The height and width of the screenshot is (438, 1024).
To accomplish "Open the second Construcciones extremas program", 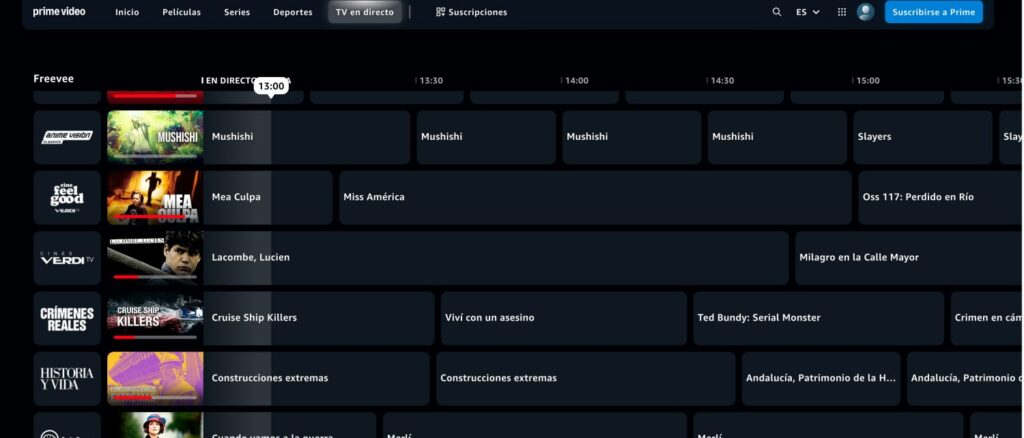I will click(586, 379).
